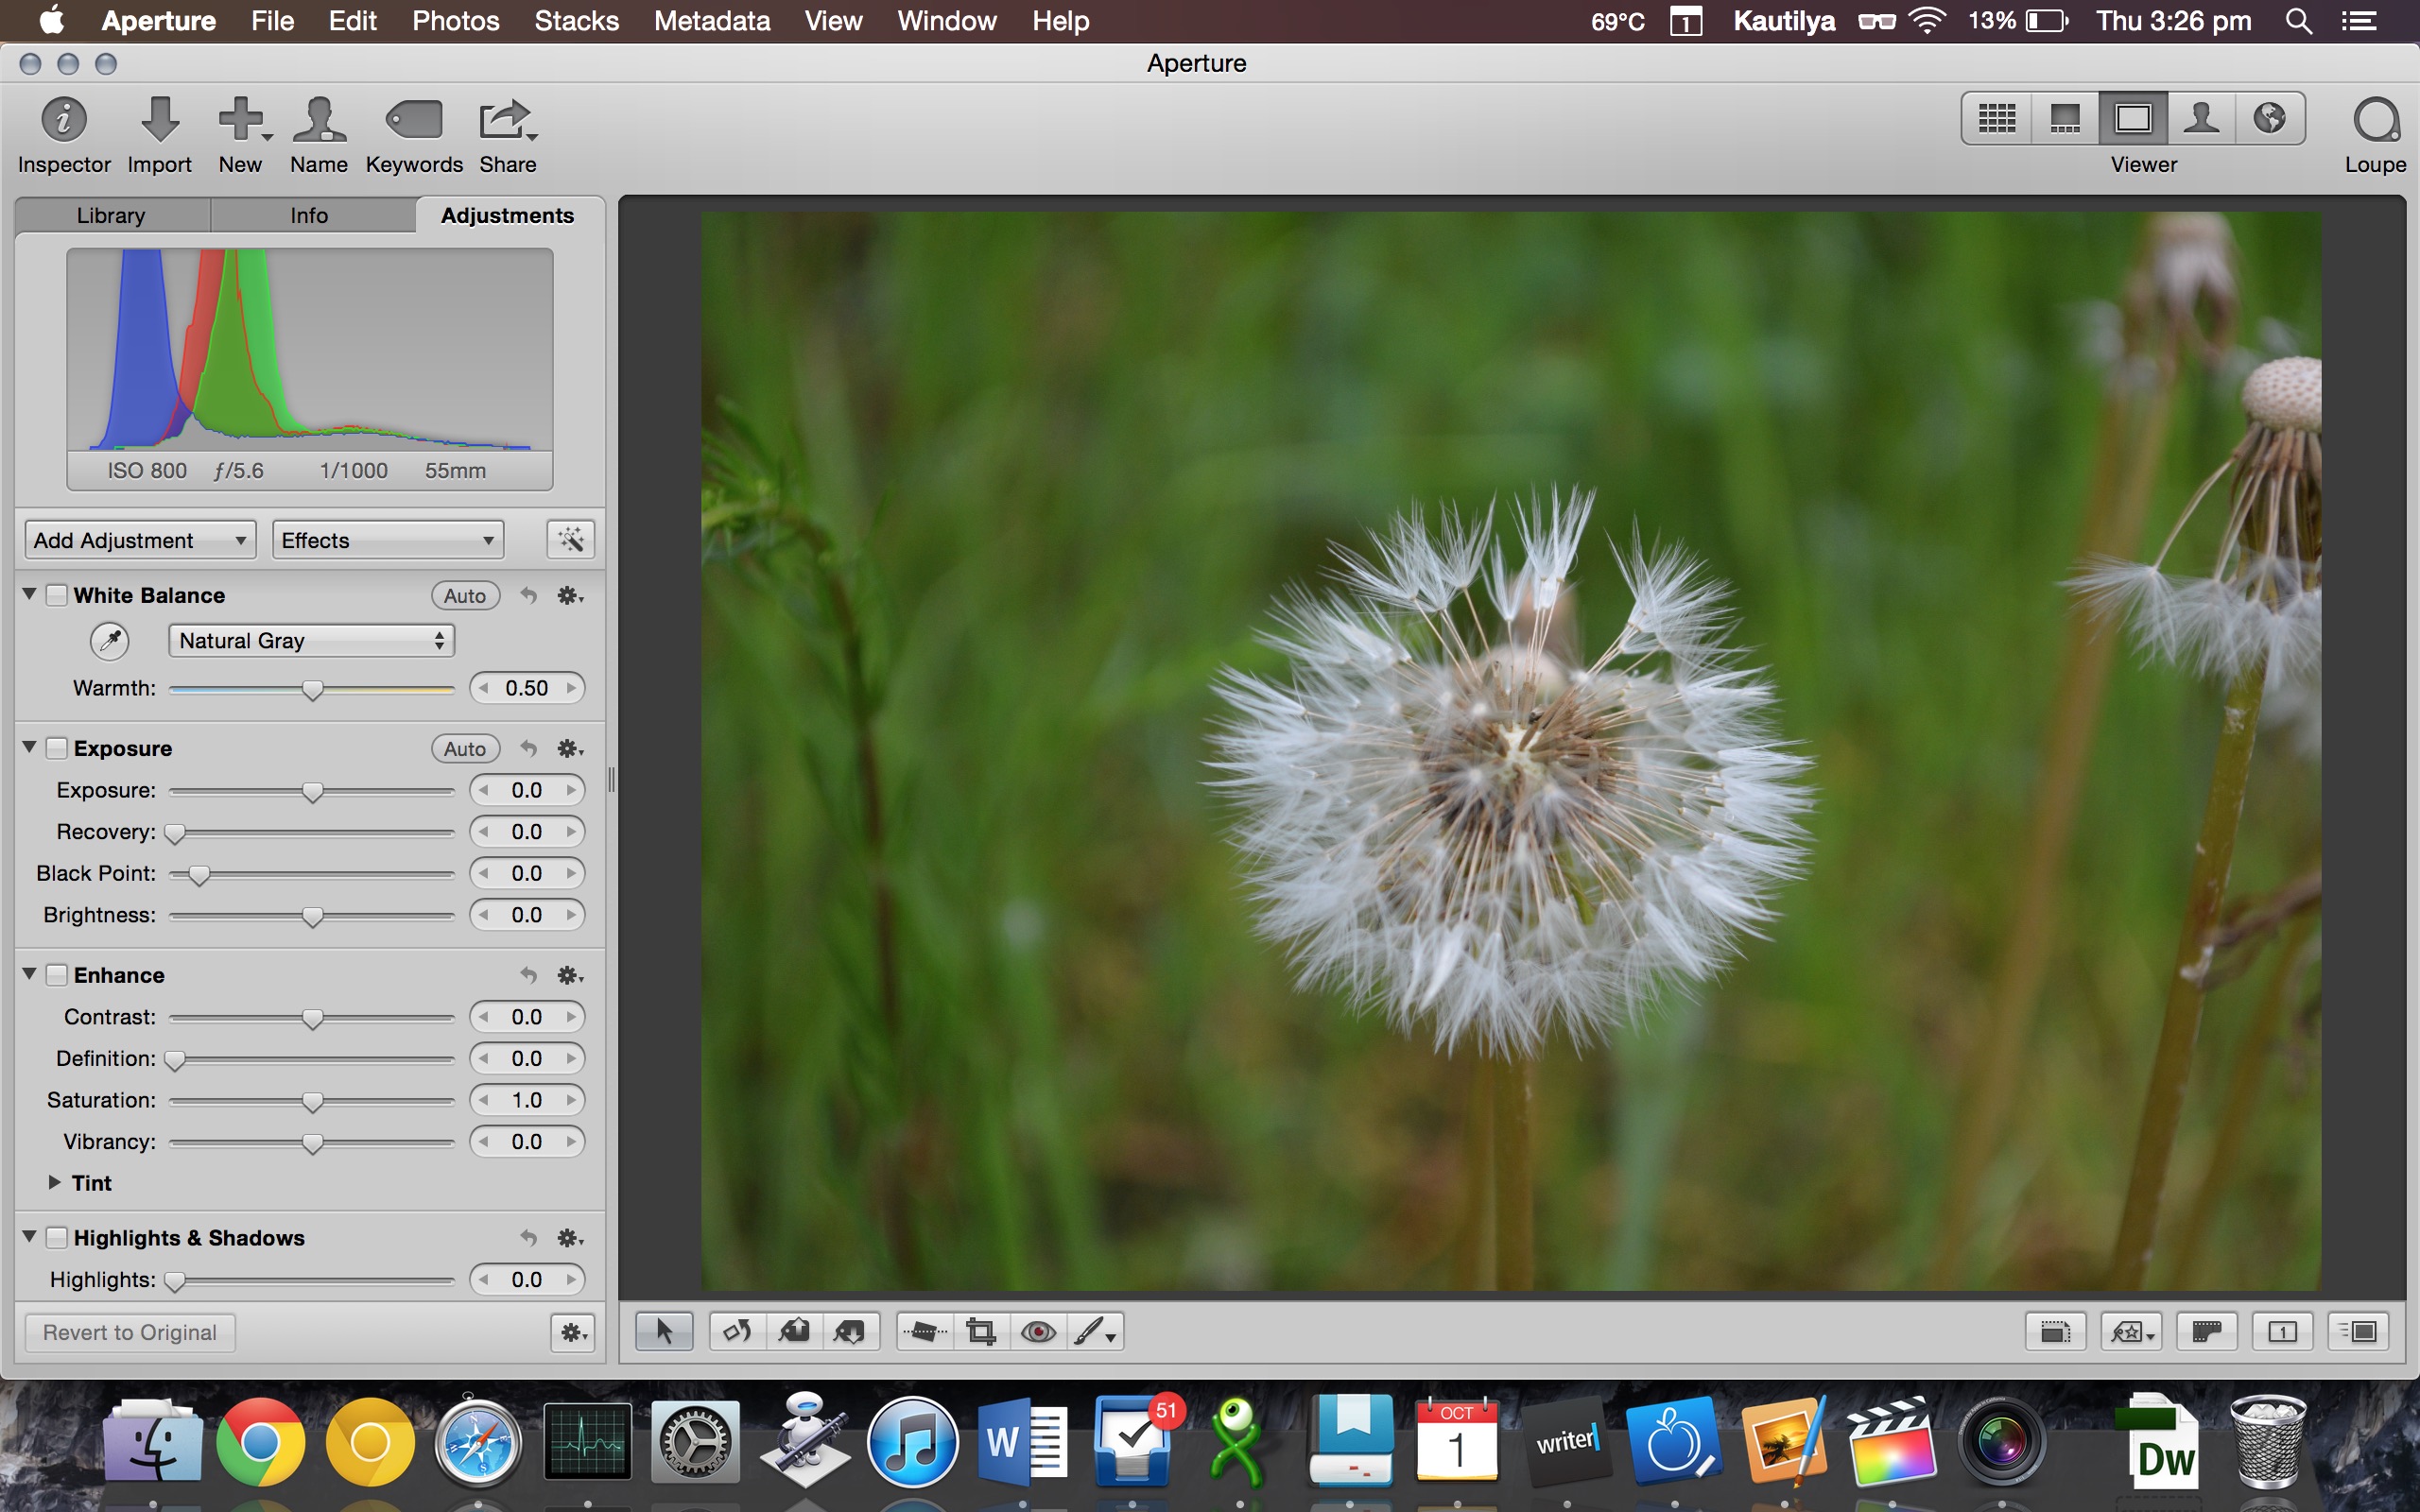Open the Places globe view
The width and height of the screenshot is (2420, 1512).
2270,119
